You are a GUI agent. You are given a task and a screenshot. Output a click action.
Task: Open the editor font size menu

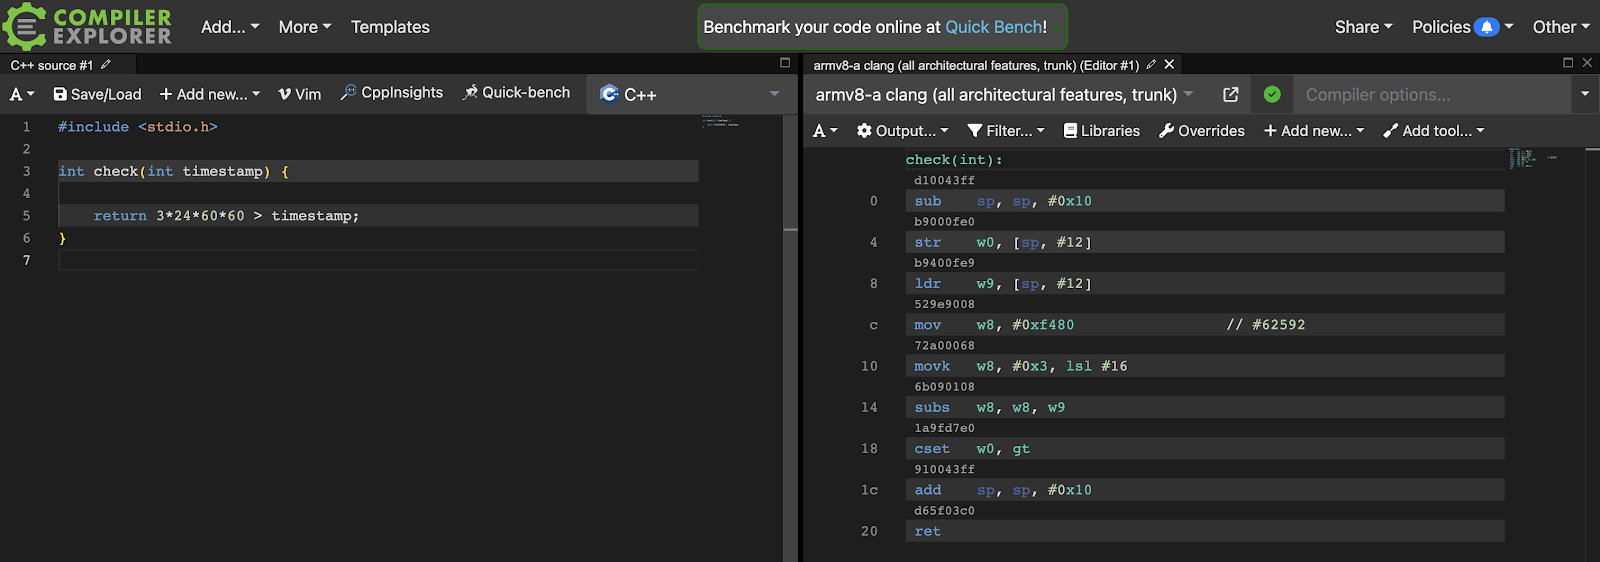coord(21,94)
